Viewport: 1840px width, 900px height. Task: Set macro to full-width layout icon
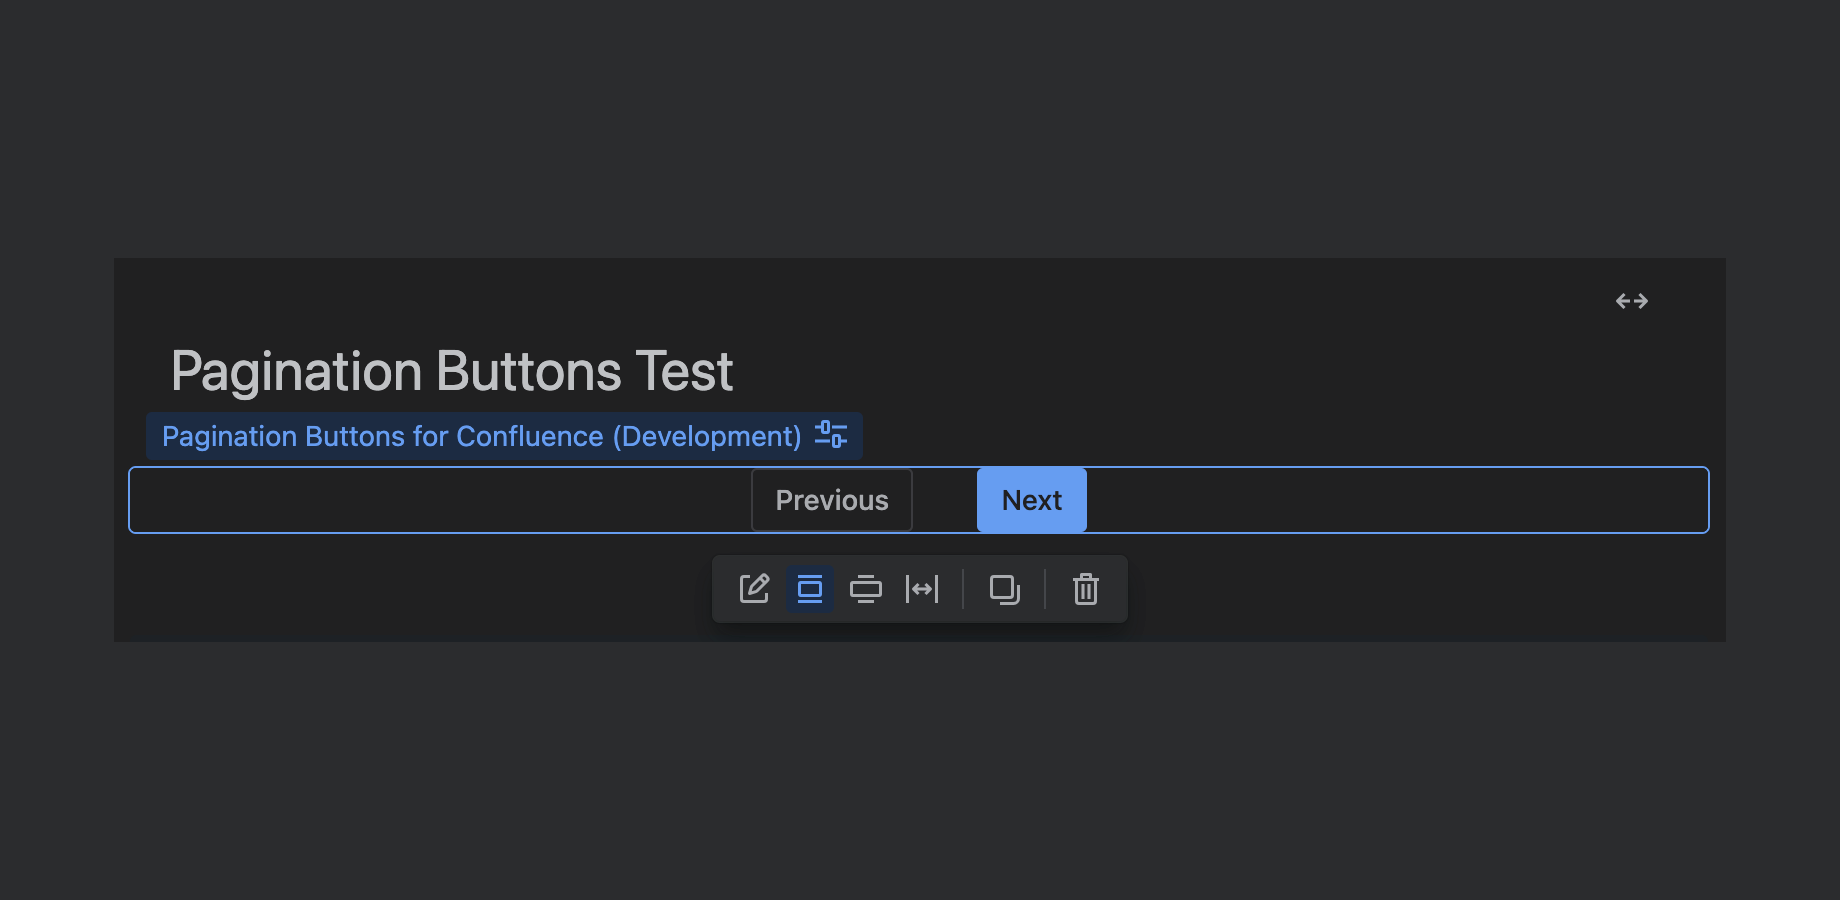922,589
